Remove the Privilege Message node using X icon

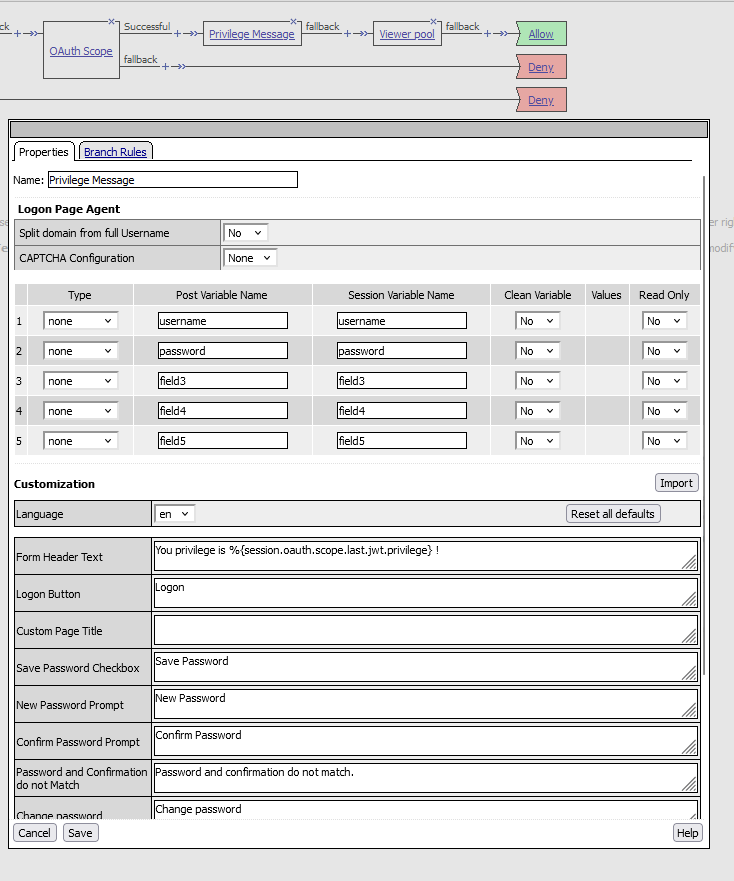(x=294, y=20)
